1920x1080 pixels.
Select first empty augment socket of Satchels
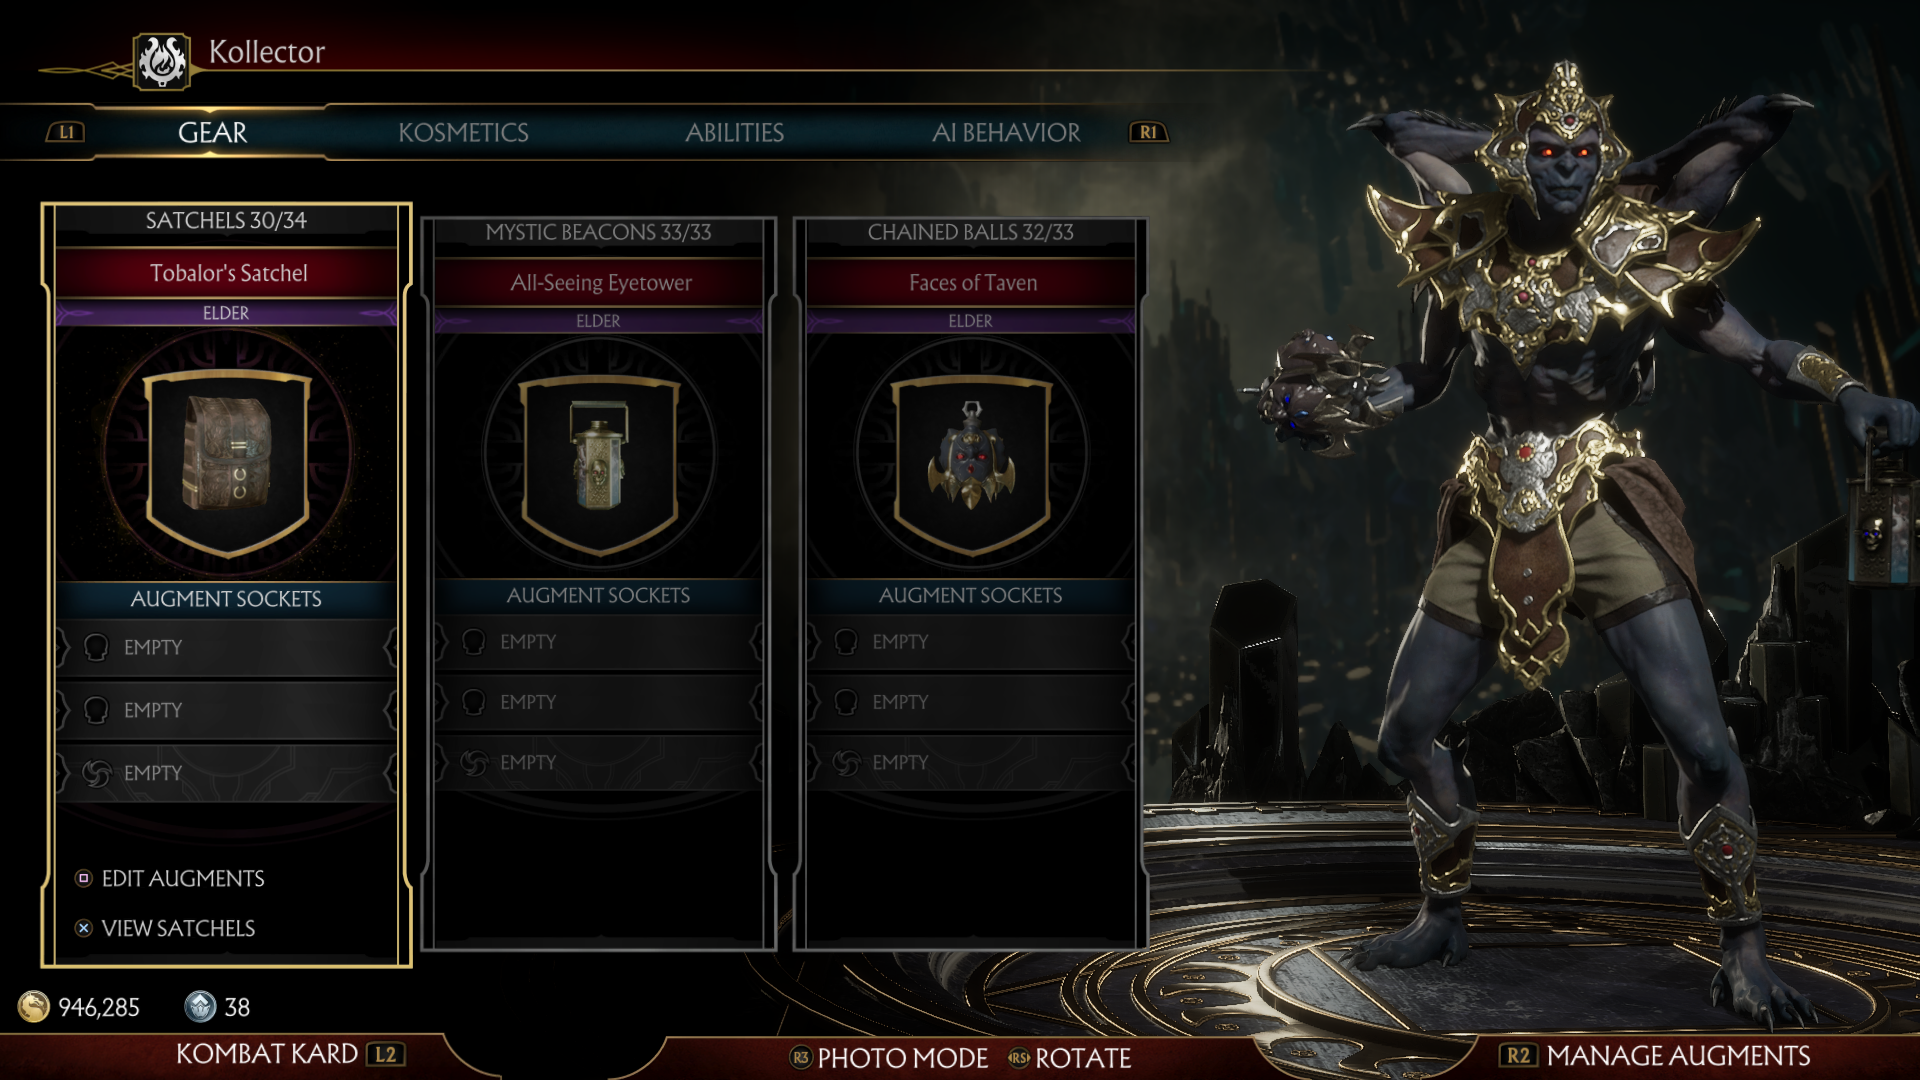[x=227, y=647]
